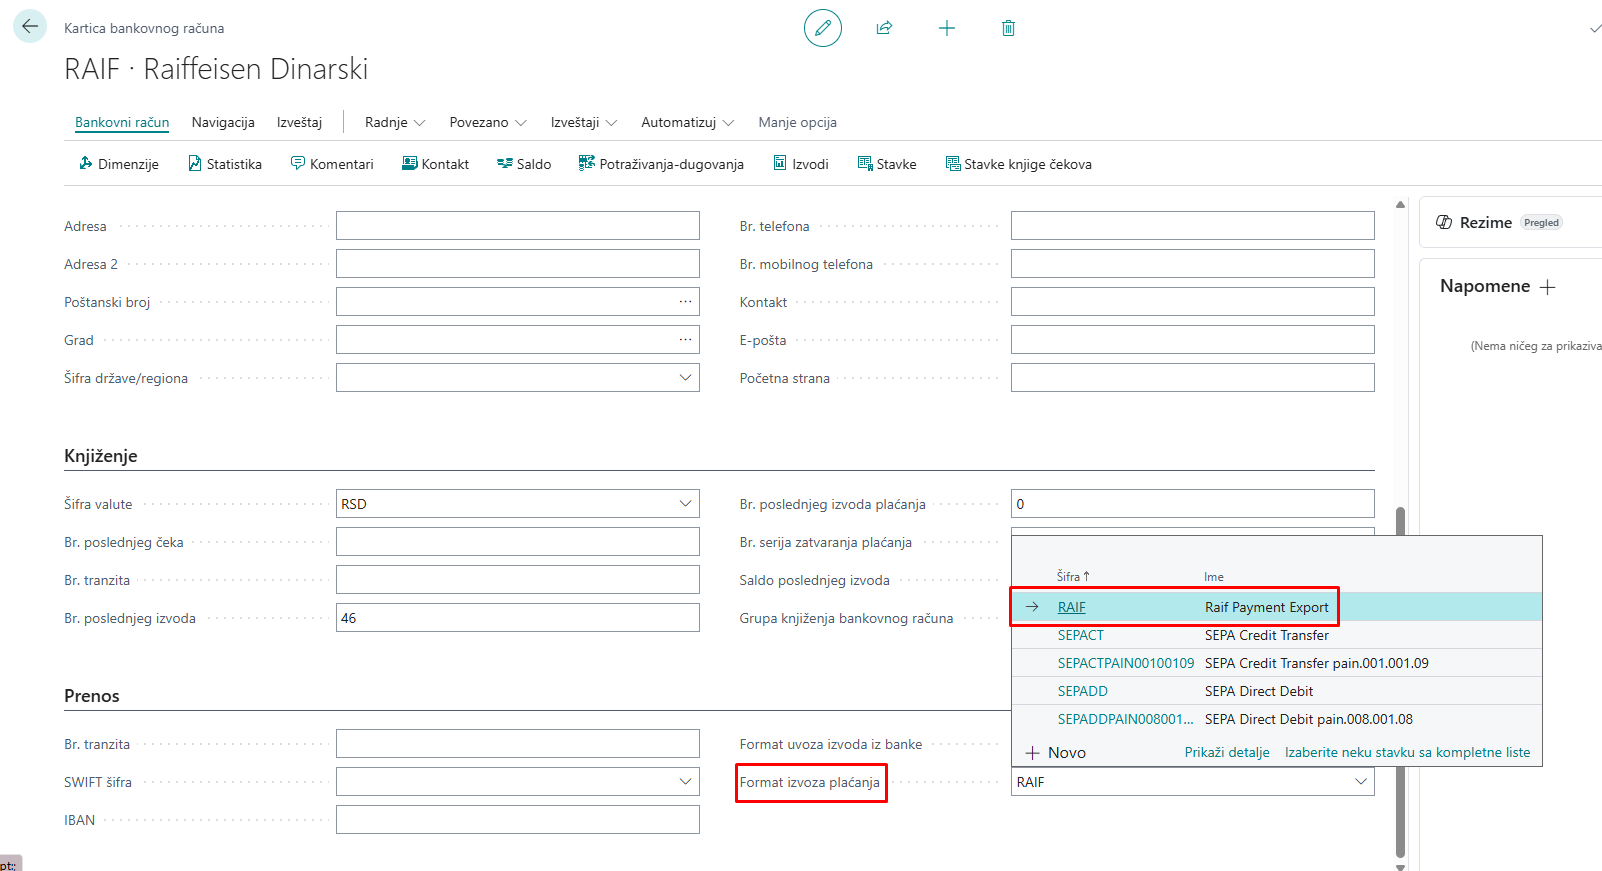Go back using the left arrow icon
The width and height of the screenshot is (1602, 871).
click(x=30, y=27)
